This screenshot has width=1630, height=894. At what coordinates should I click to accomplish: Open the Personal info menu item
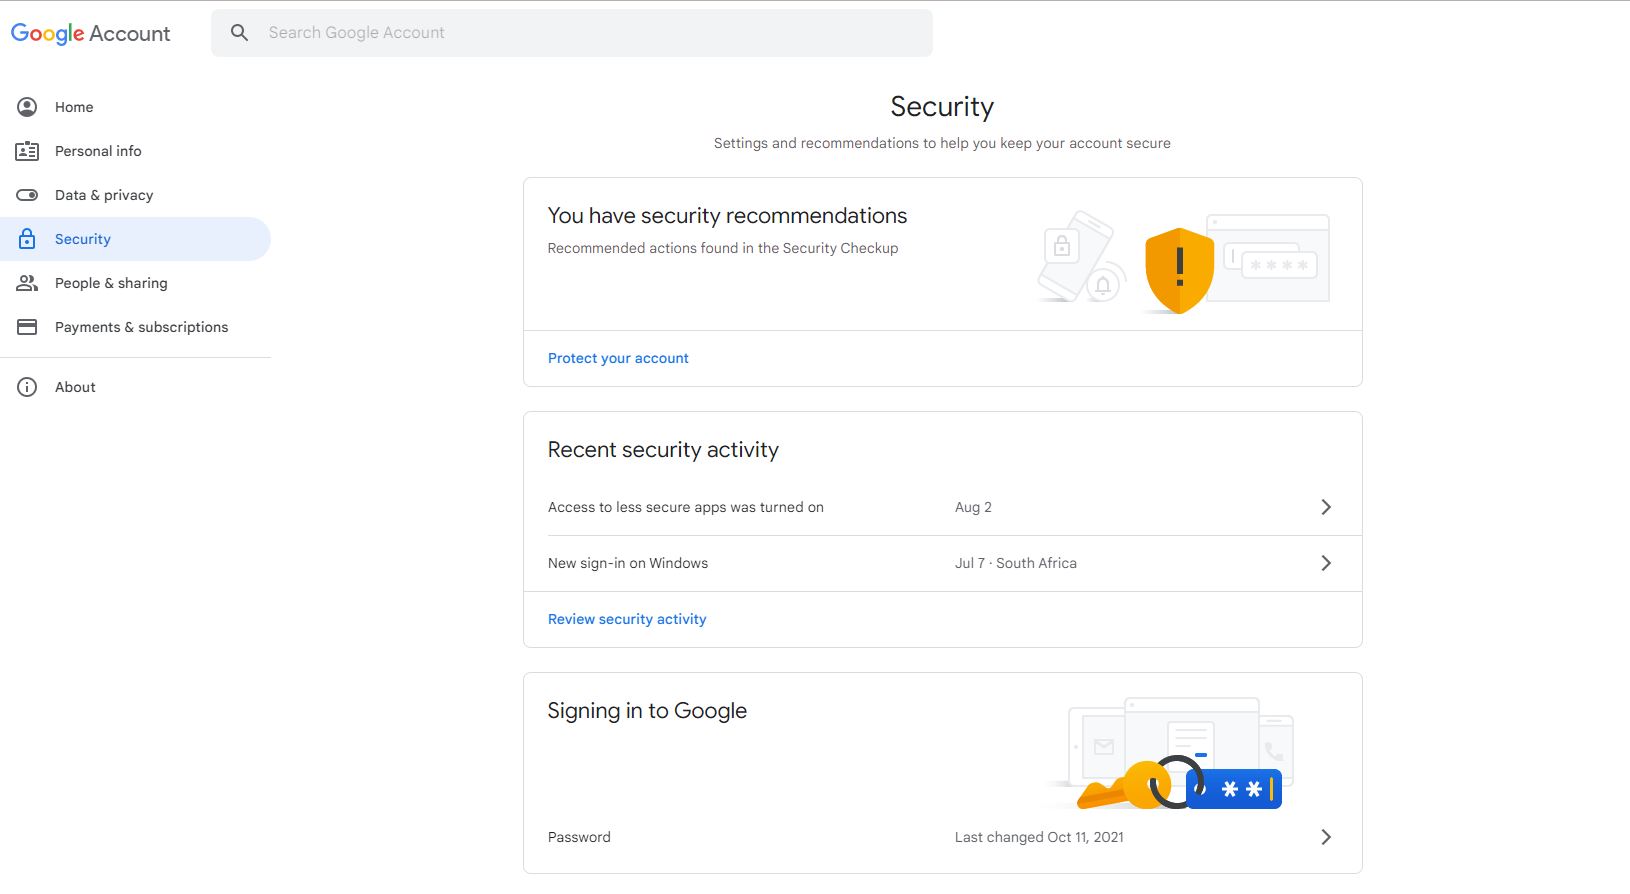click(x=98, y=151)
